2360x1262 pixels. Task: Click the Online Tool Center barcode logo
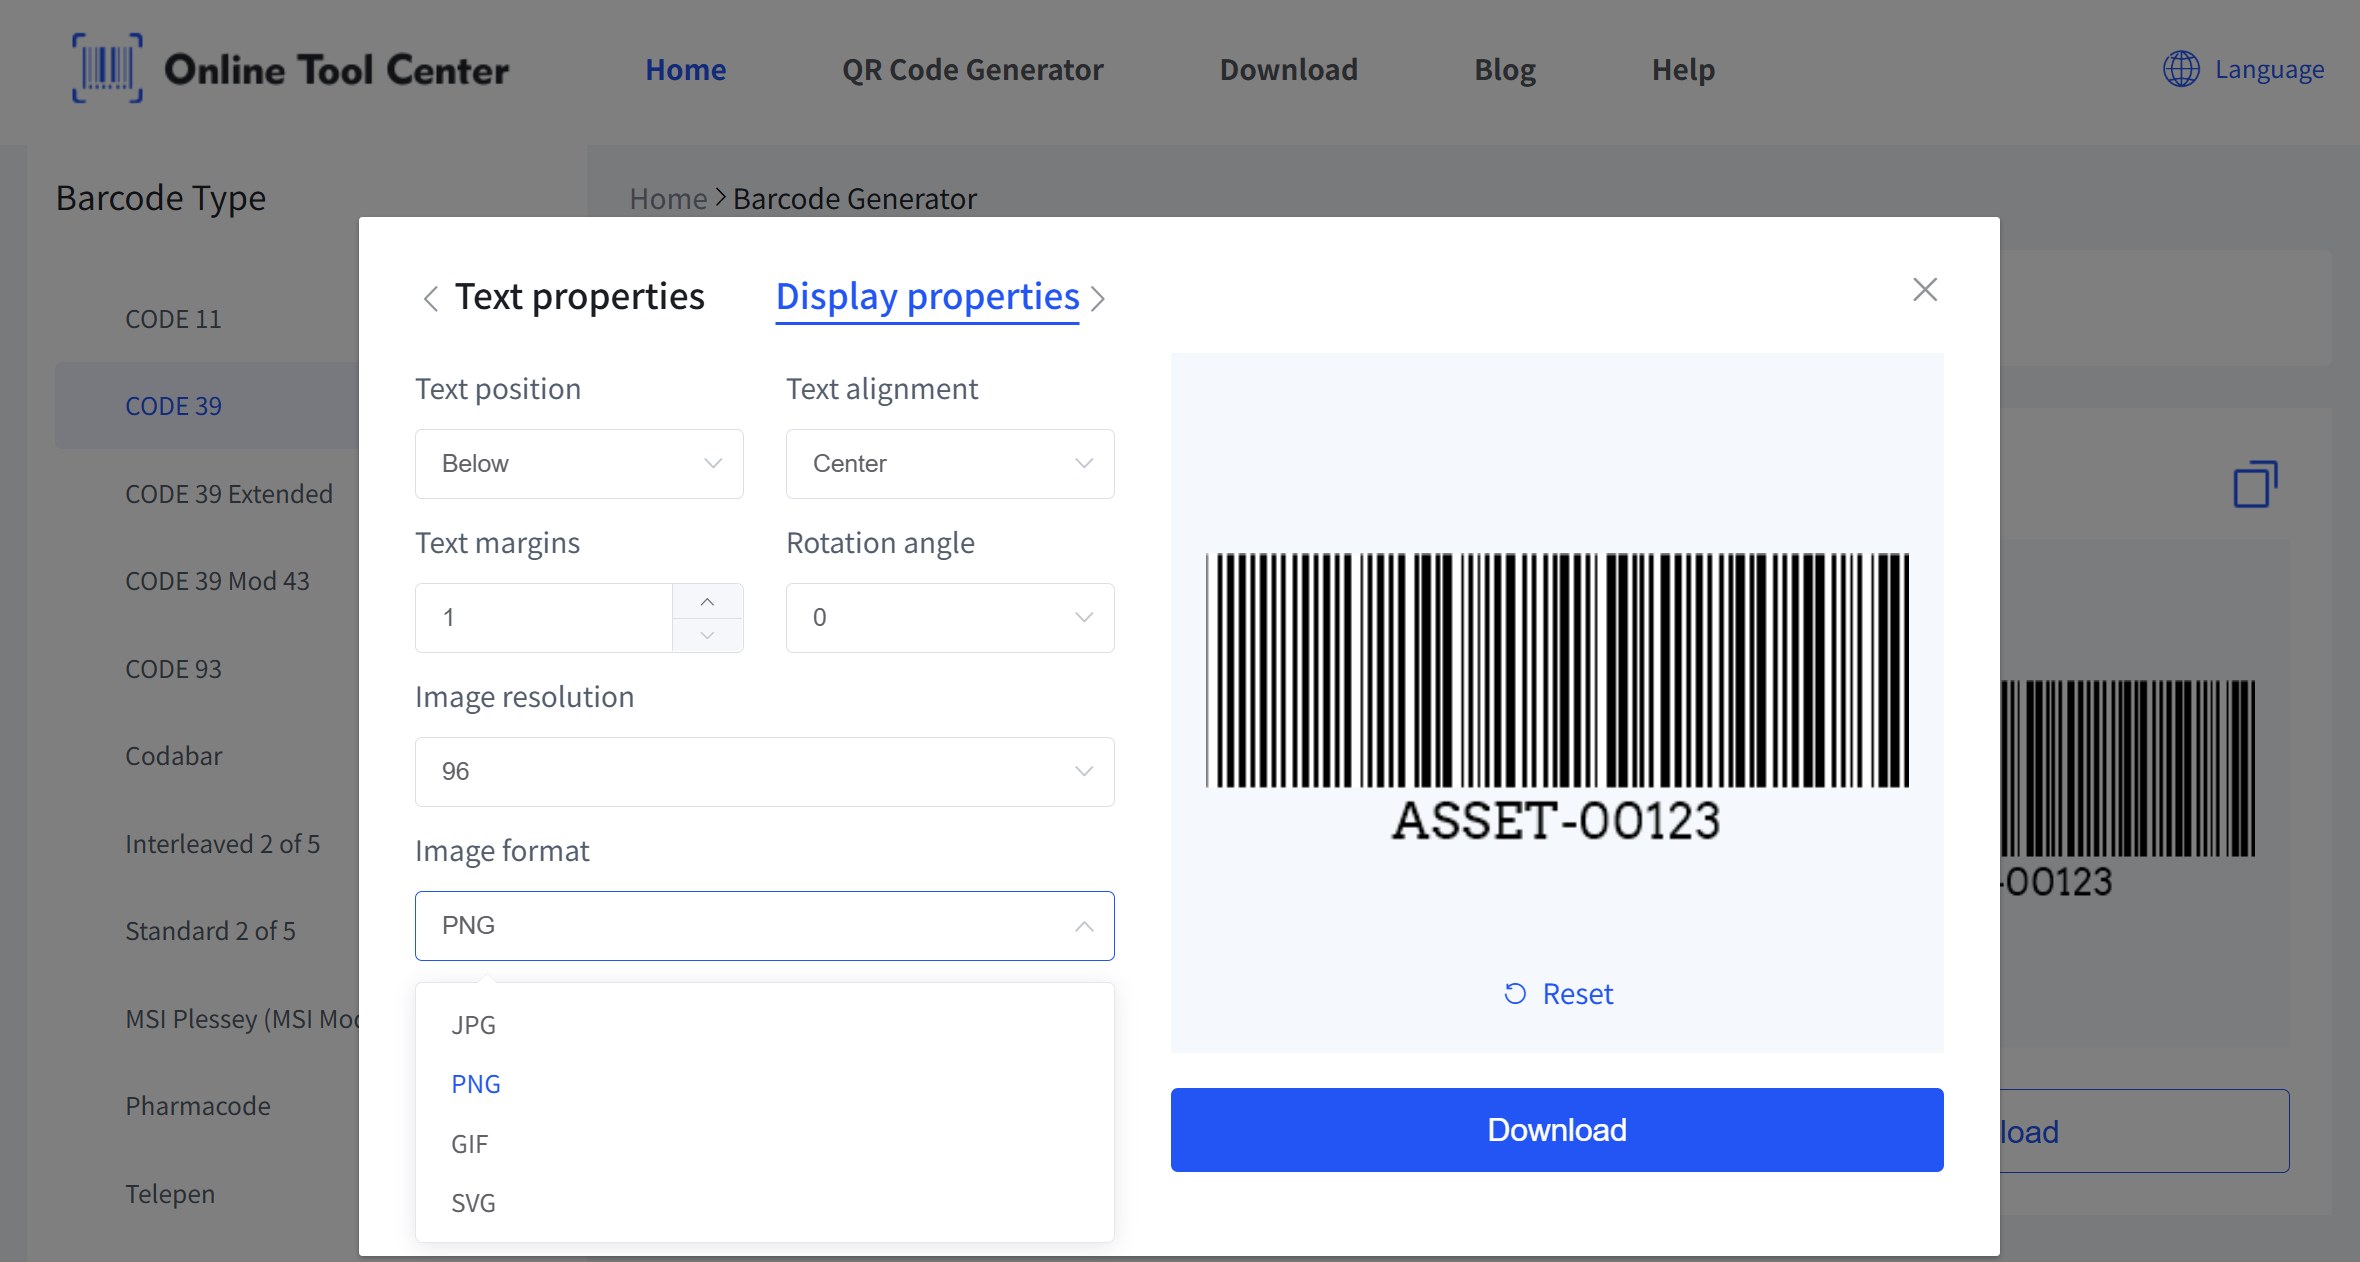click(x=107, y=68)
